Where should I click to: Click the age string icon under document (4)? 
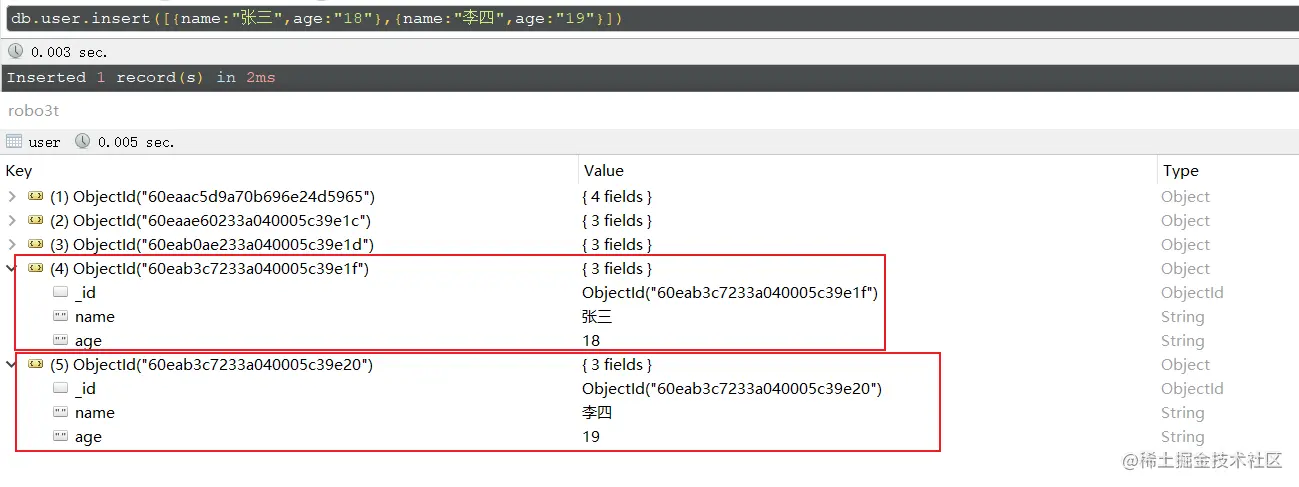point(60,341)
